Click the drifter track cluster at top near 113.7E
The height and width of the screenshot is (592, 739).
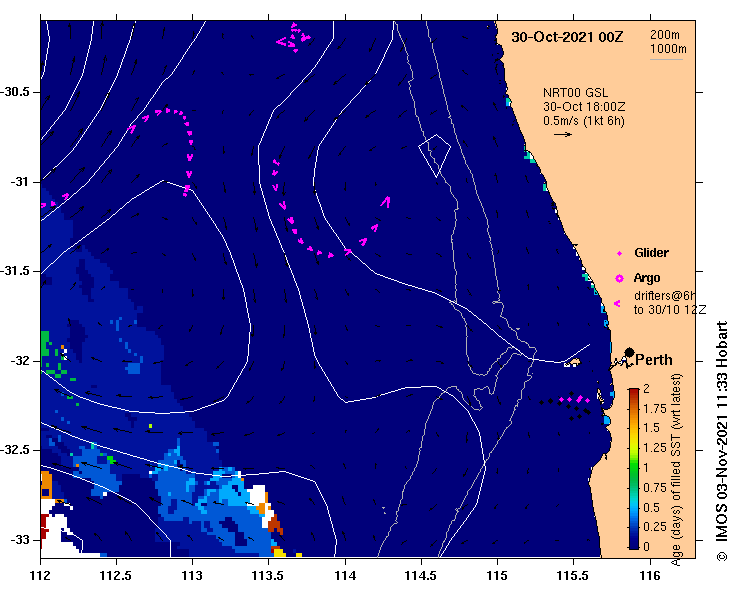293,37
